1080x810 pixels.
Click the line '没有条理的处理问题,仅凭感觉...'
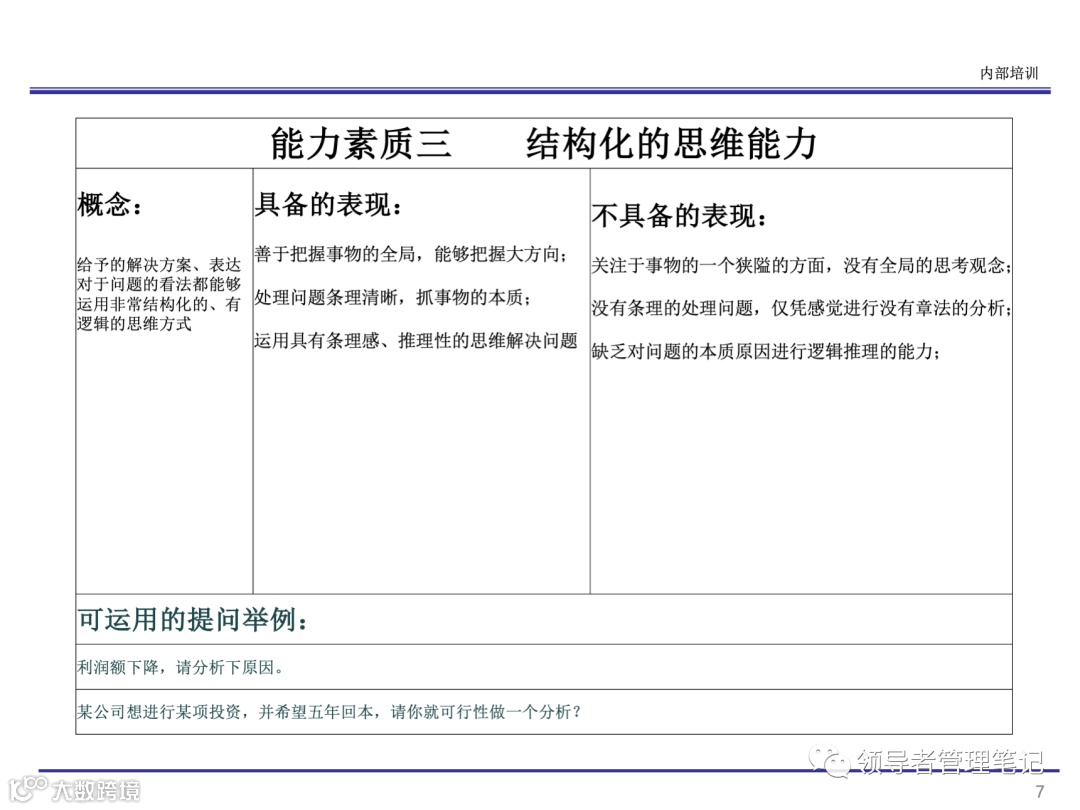[801, 309]
